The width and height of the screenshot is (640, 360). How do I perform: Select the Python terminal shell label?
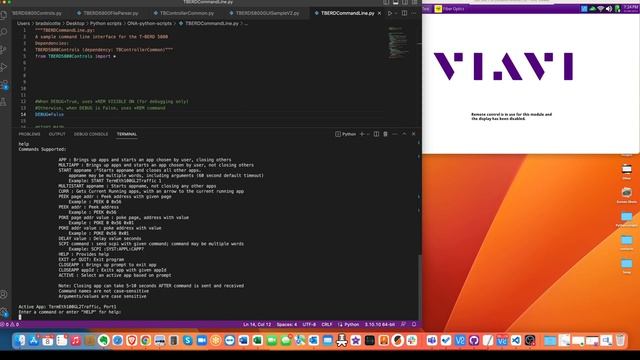click(x=346, y=134)
